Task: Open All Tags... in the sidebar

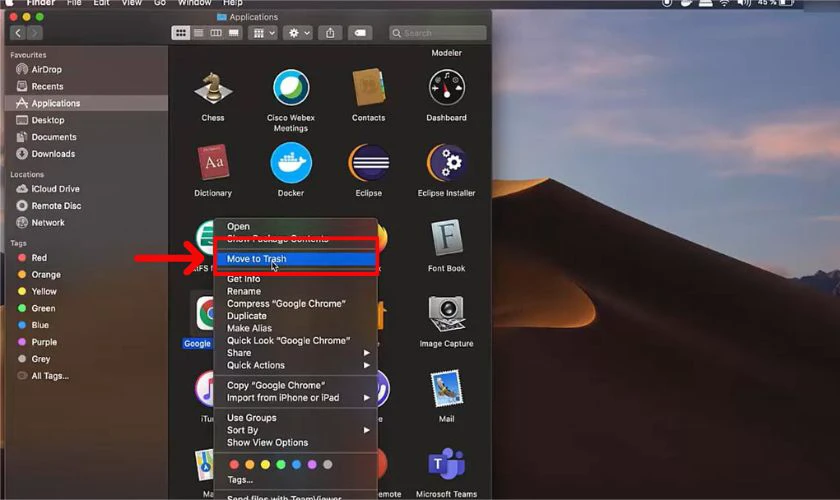Action: (x=86, y=376)
